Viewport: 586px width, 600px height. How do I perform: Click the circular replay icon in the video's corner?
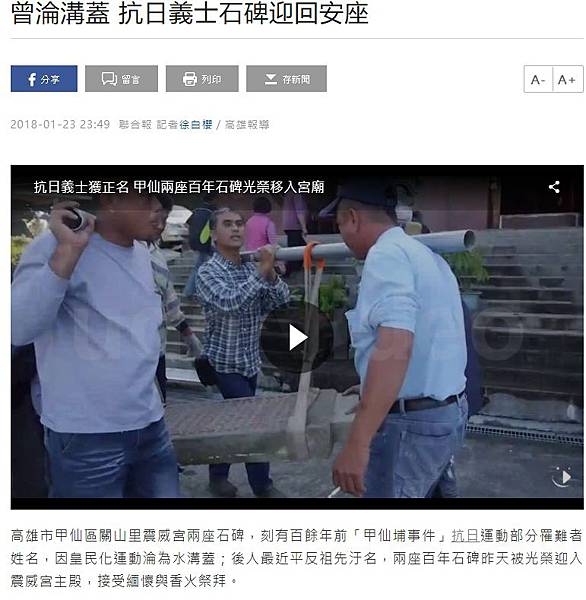562,477
